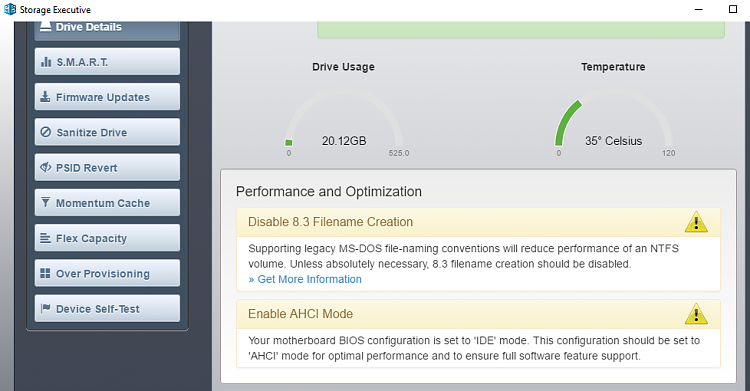Expand the Disable 8.3 Filename Creation header

[x=478, y=222]
